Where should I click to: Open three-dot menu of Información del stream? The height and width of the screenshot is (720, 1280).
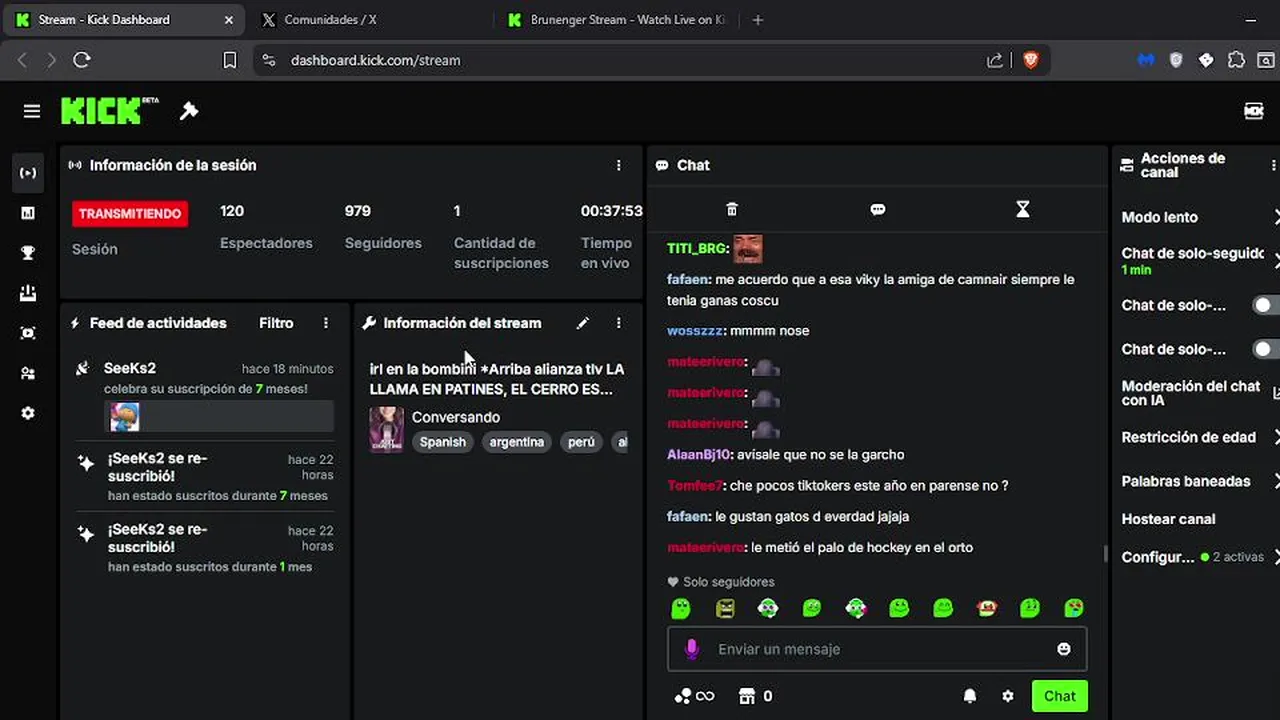click(618, 323)
